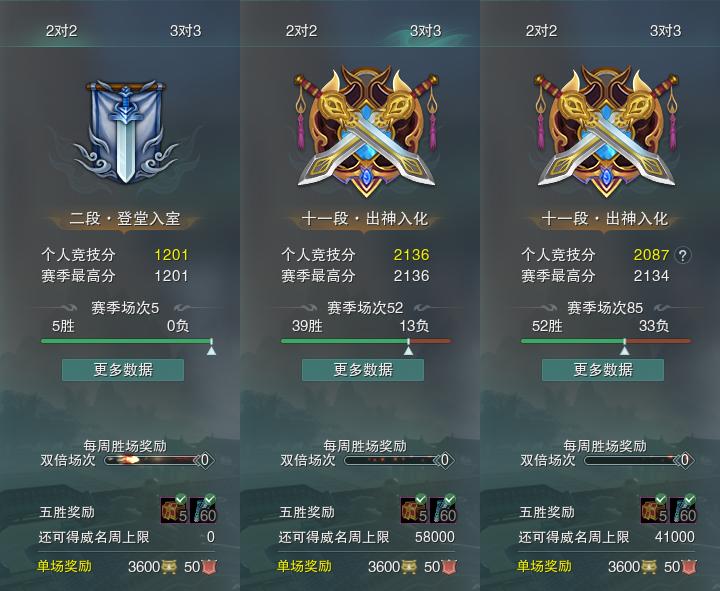The height and width of the screenshot is (591, 720).
Task: Select the chest reward icon in right panel
Action: pos(654,510)
